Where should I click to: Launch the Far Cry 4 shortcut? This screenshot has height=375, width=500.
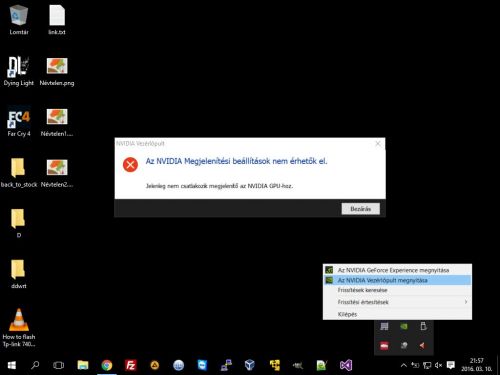tap(19, 122)
